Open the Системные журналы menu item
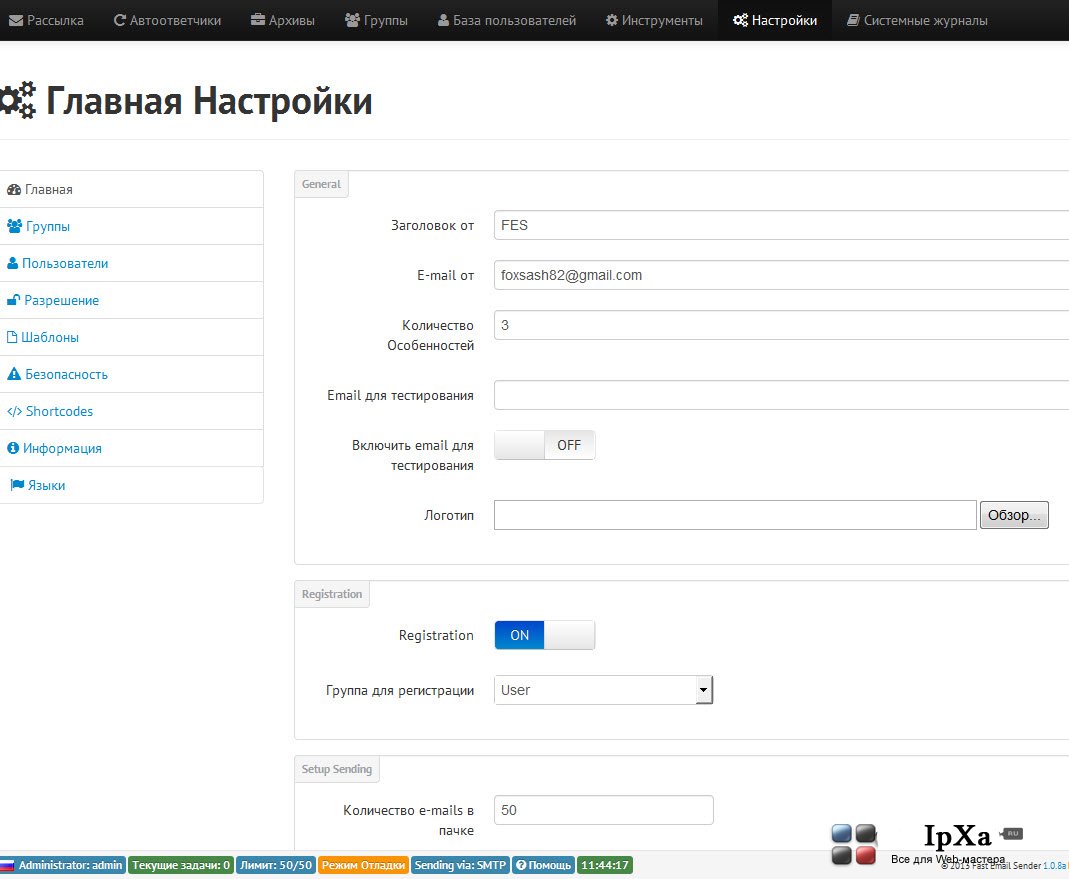 (x=917, y=20)
